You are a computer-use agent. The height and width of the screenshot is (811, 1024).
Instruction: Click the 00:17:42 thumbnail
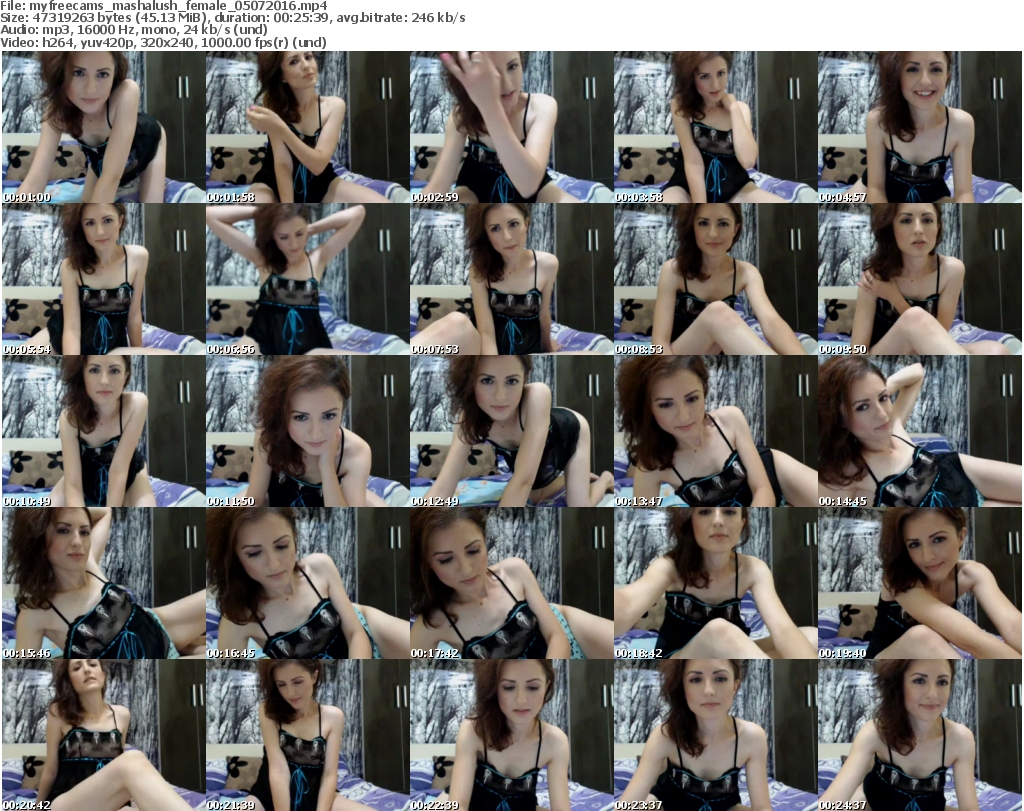[x=511, y=583]
